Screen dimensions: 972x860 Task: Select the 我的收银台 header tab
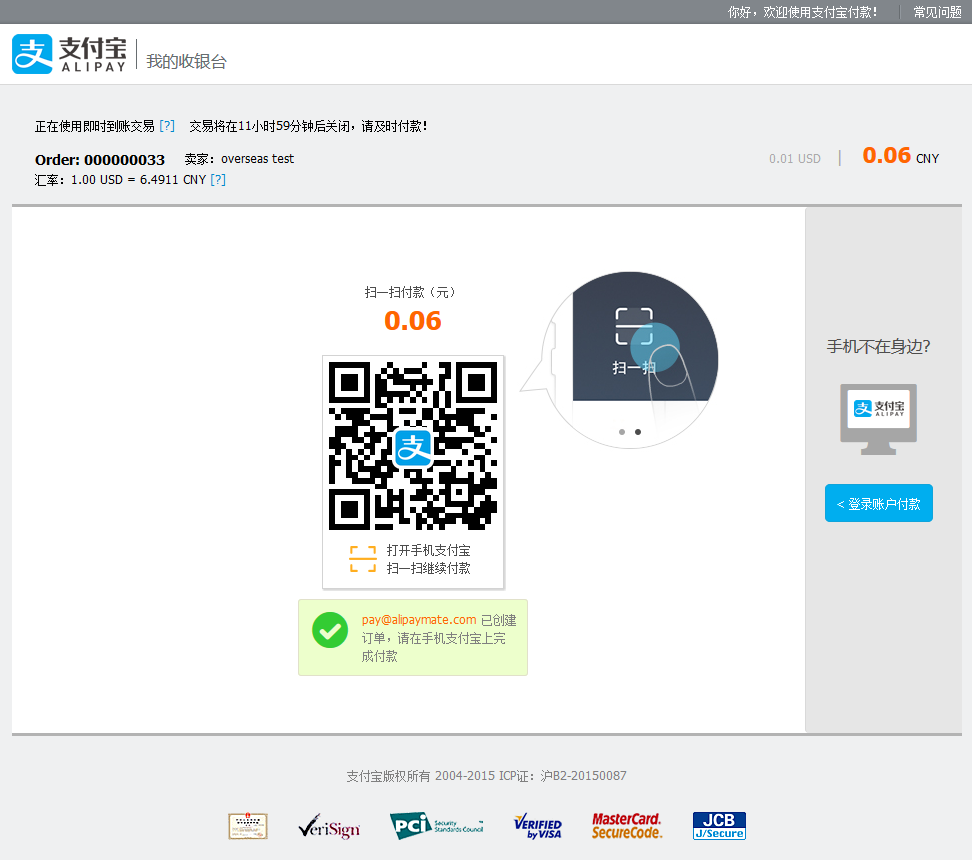point(186,60)
